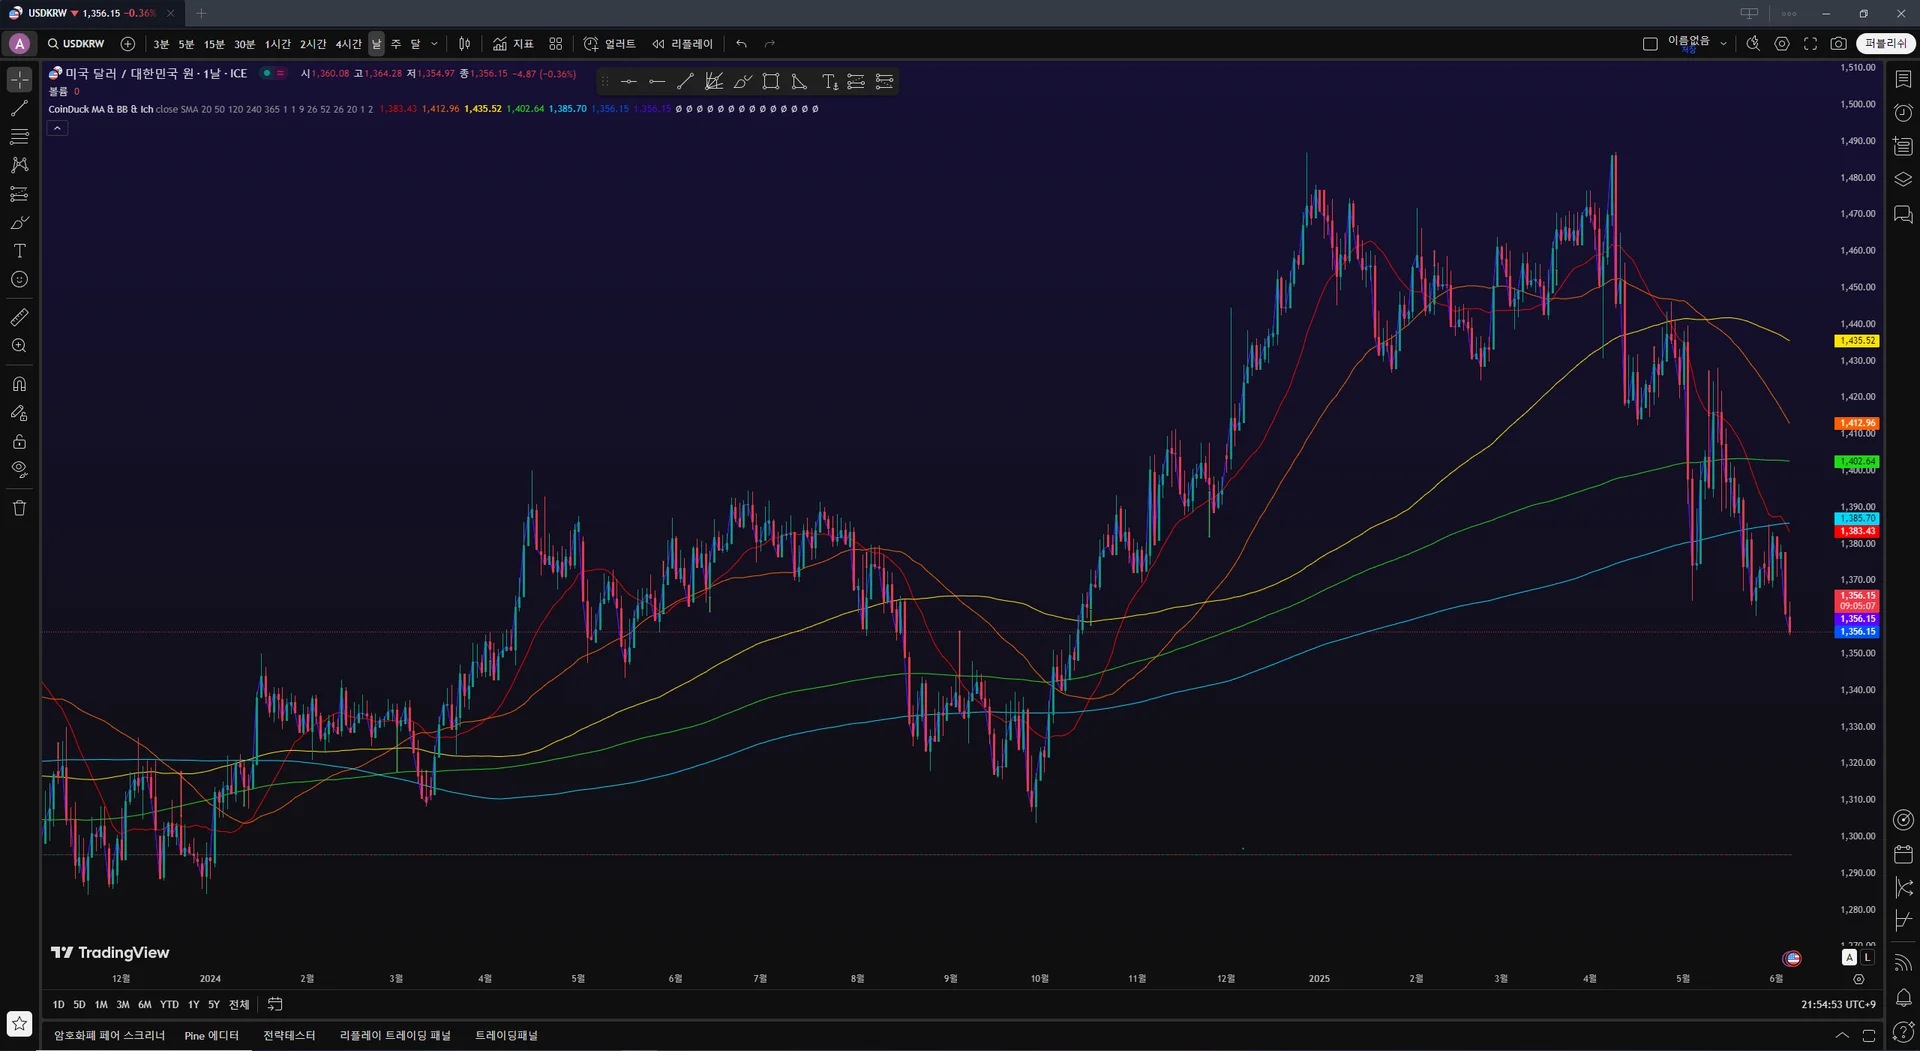
Task: Open the favorites star toolbar button
Action: (19, 1024)
